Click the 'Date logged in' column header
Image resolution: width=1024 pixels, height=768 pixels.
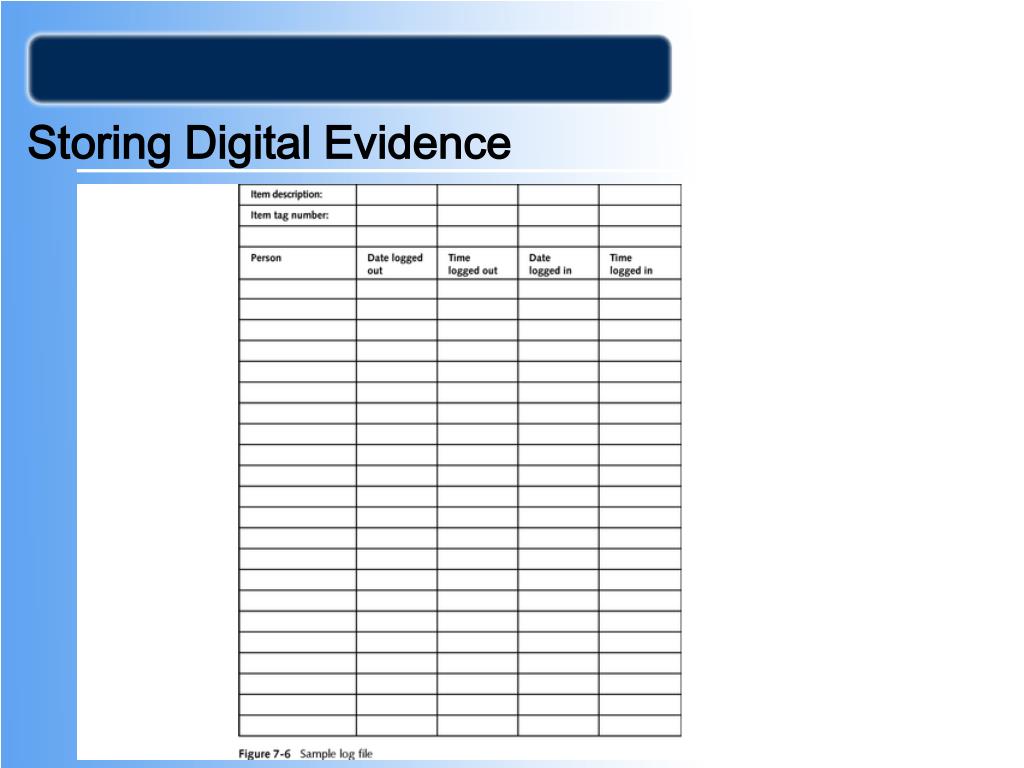point(558,263)
